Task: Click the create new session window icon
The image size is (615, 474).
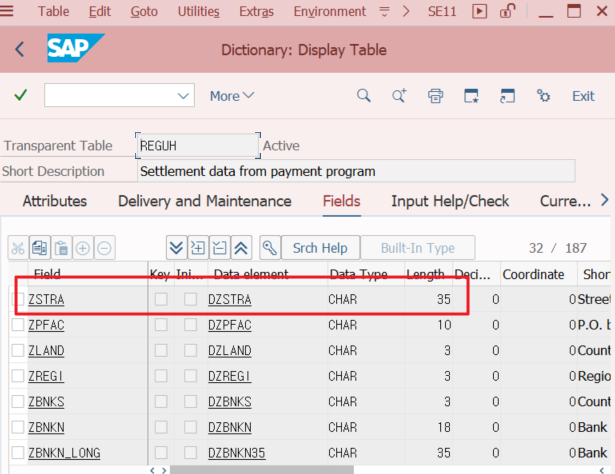Action: point(471,96)
